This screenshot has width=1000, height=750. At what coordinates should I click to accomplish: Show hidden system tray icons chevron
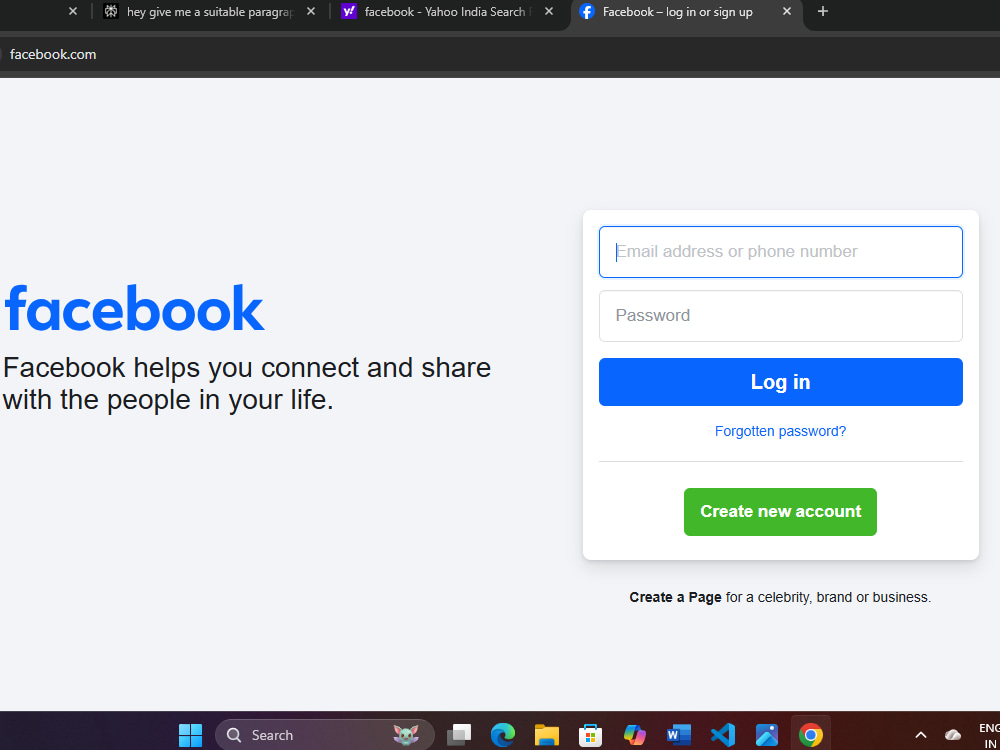pos(920,735)
